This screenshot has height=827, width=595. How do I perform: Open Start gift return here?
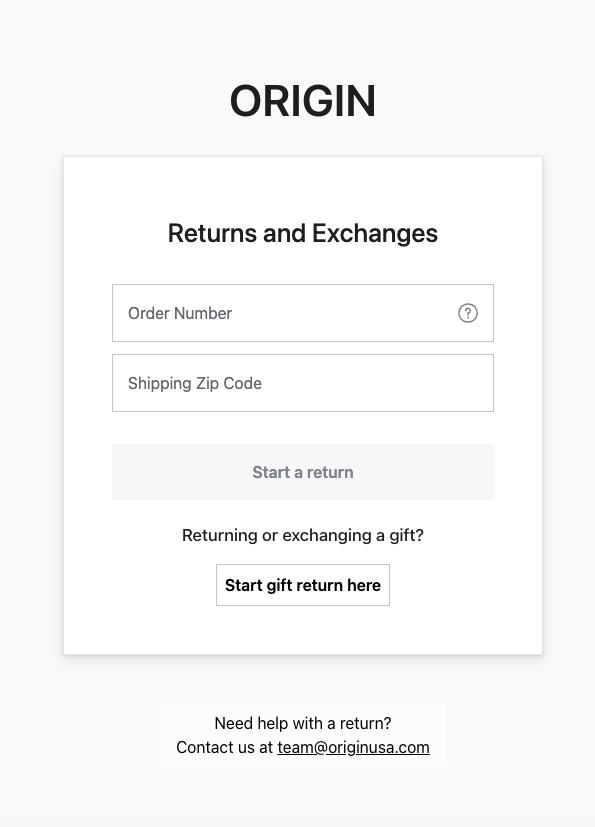click(x=303, y=585)
